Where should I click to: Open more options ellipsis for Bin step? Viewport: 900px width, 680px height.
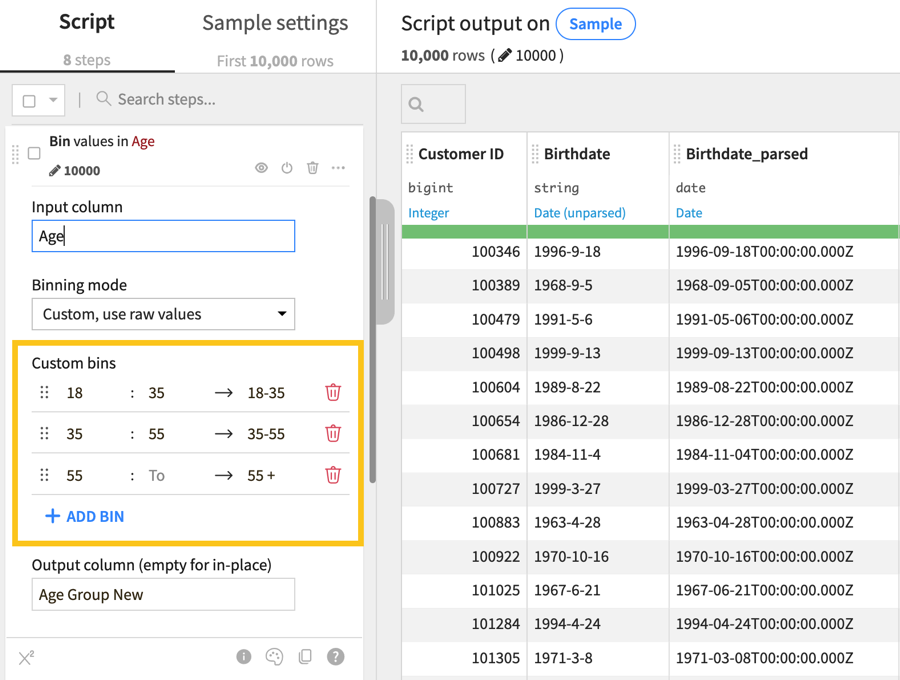[x=338, y=168]
